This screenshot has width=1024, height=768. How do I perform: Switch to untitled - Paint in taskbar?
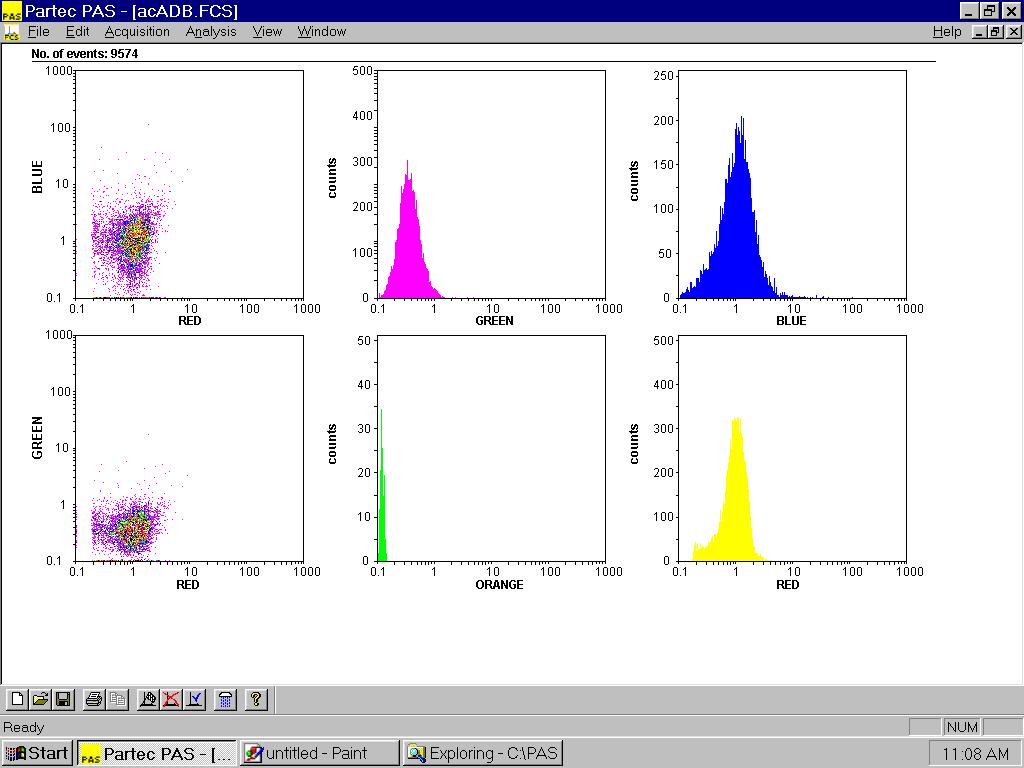[x=319, y=753]
